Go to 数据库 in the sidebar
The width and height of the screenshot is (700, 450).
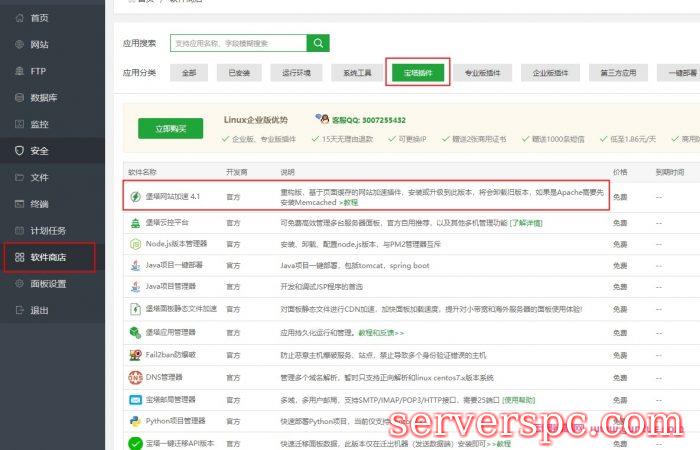42,98
